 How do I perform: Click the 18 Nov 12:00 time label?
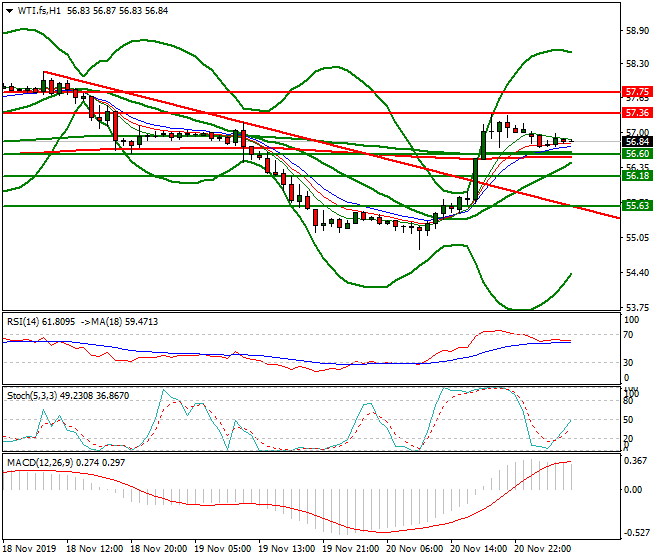tap(95, 549)
